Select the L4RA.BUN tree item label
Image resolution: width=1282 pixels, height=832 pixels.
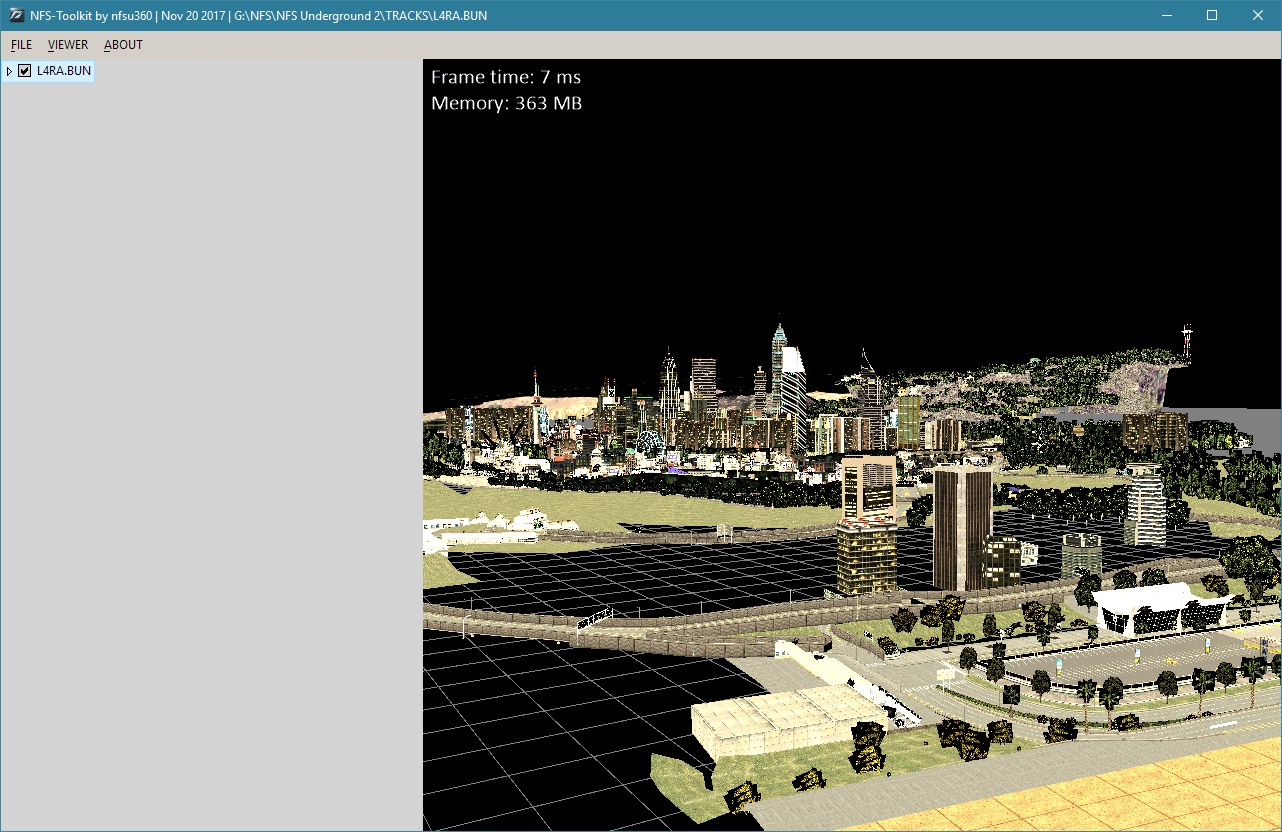[64, 71]
